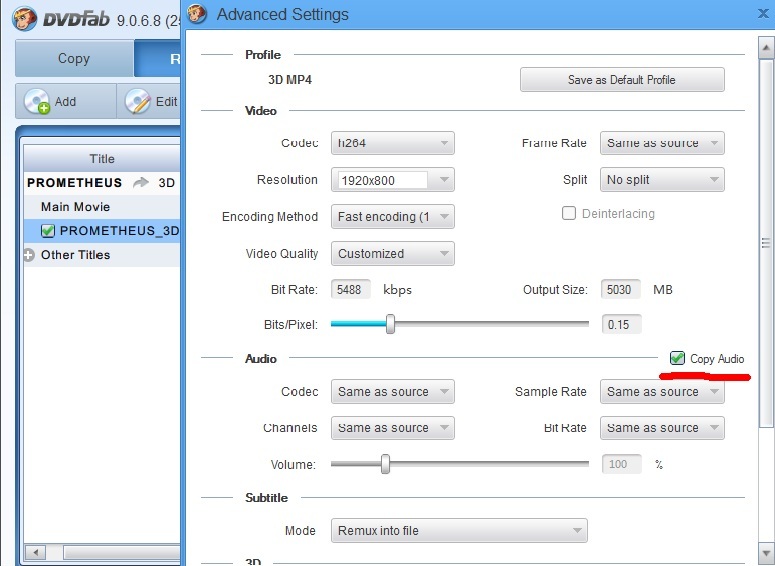The image size is (775, 566).
Task: Open the Resolution 1920x800 dropdown
Action: [392, 180]
